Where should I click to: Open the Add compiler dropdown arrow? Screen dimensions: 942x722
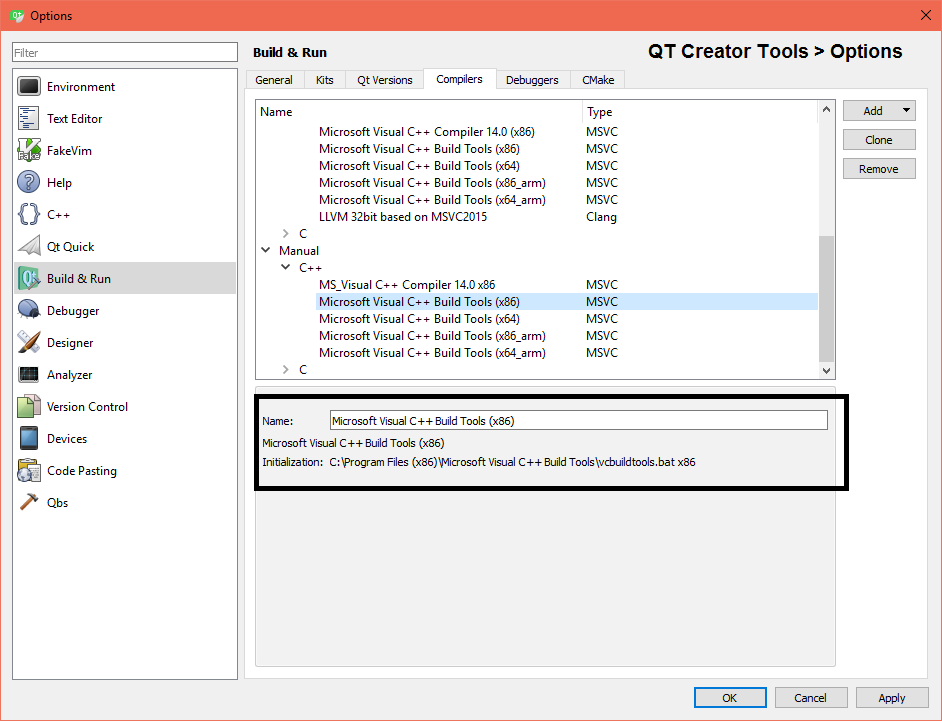pos(906,111)
